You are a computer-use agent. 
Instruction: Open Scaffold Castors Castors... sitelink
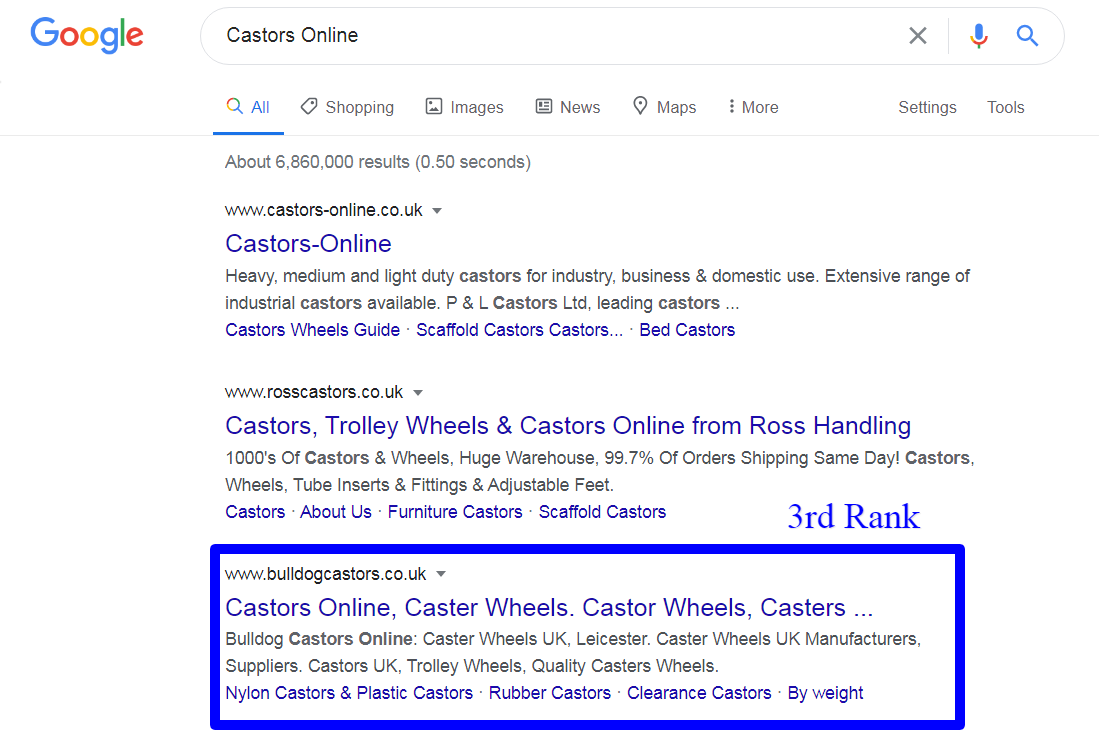519,330
